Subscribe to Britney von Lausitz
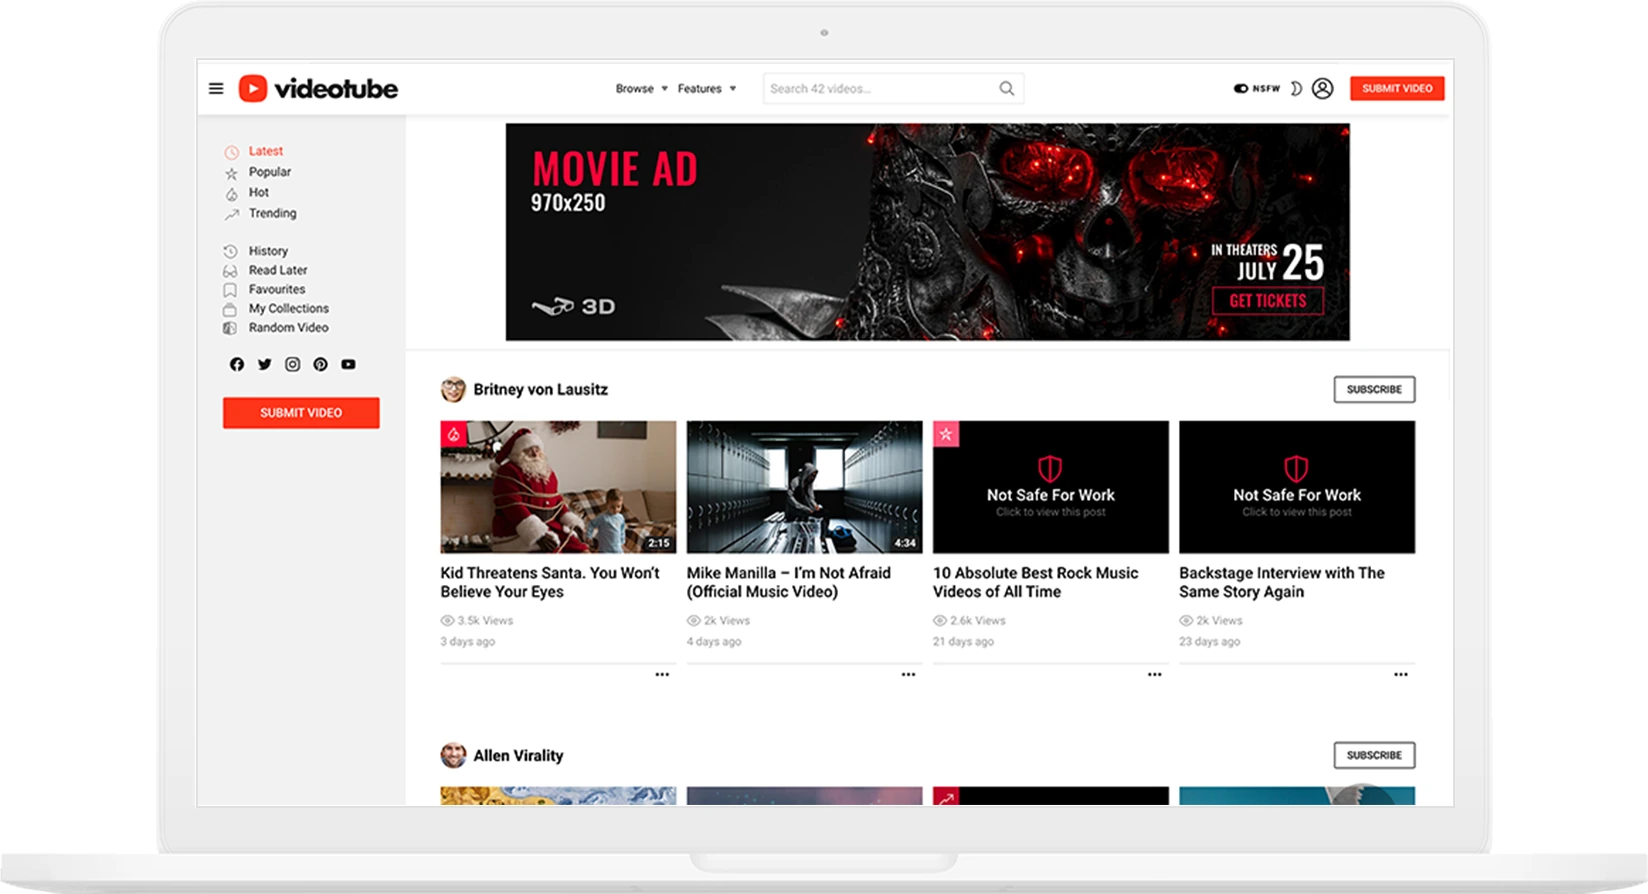Screen dimensions: 1648x894 (x=1374, y=389)
